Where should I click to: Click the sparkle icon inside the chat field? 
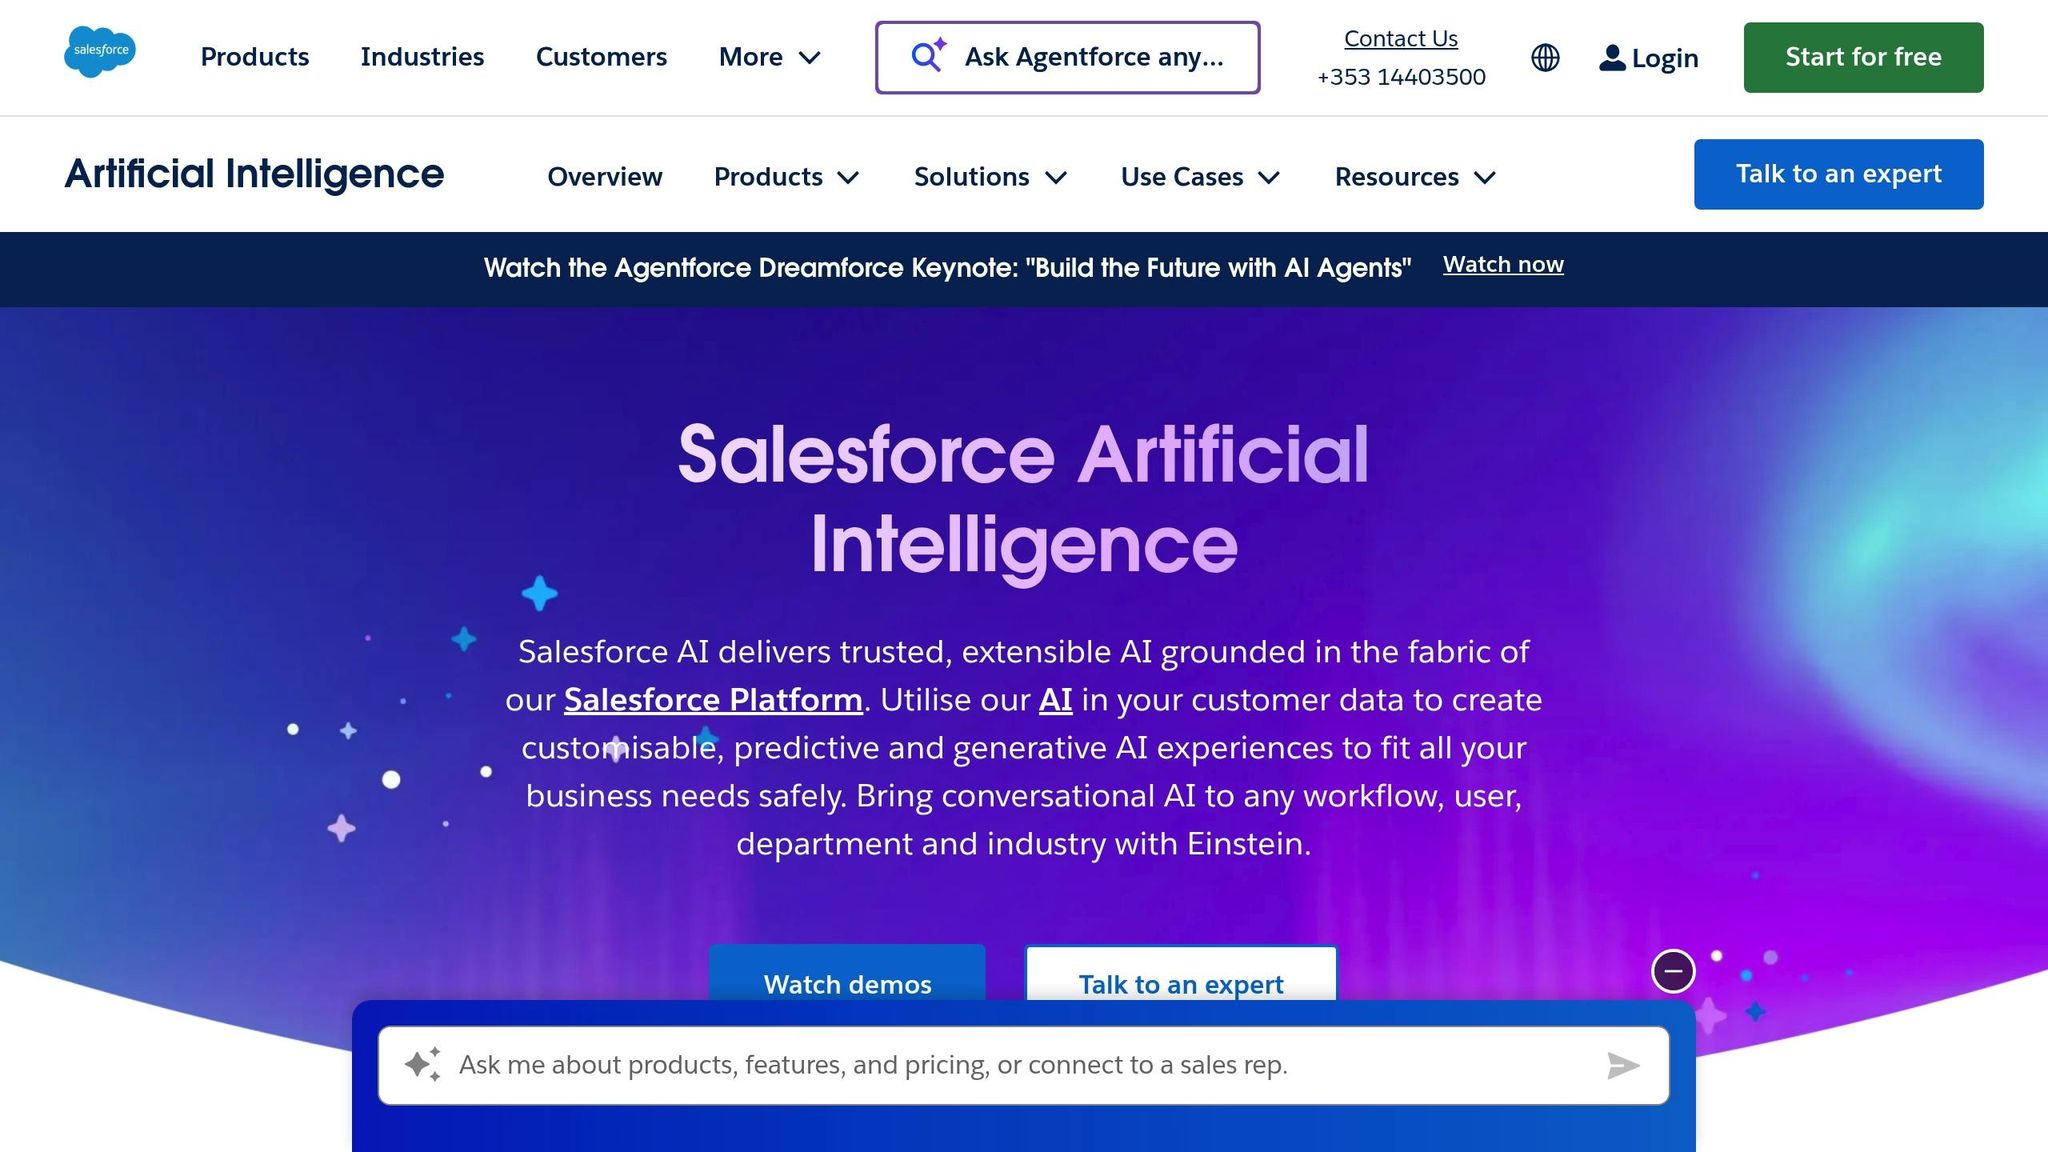[x=424, y=1064]
